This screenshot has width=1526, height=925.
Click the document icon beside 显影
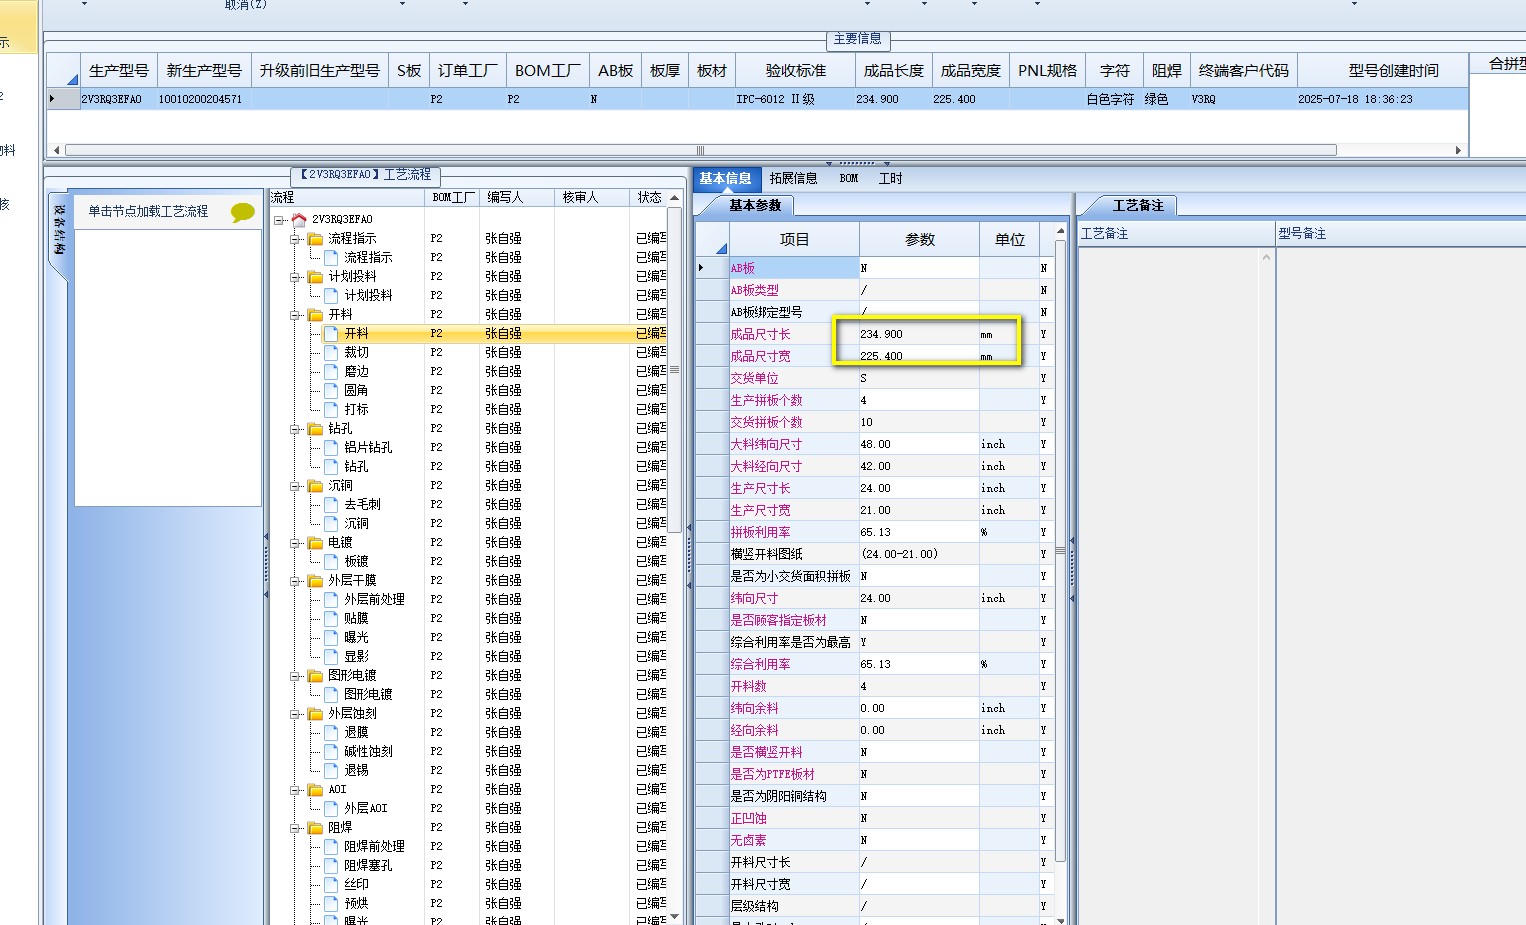[x=331, y=656]
